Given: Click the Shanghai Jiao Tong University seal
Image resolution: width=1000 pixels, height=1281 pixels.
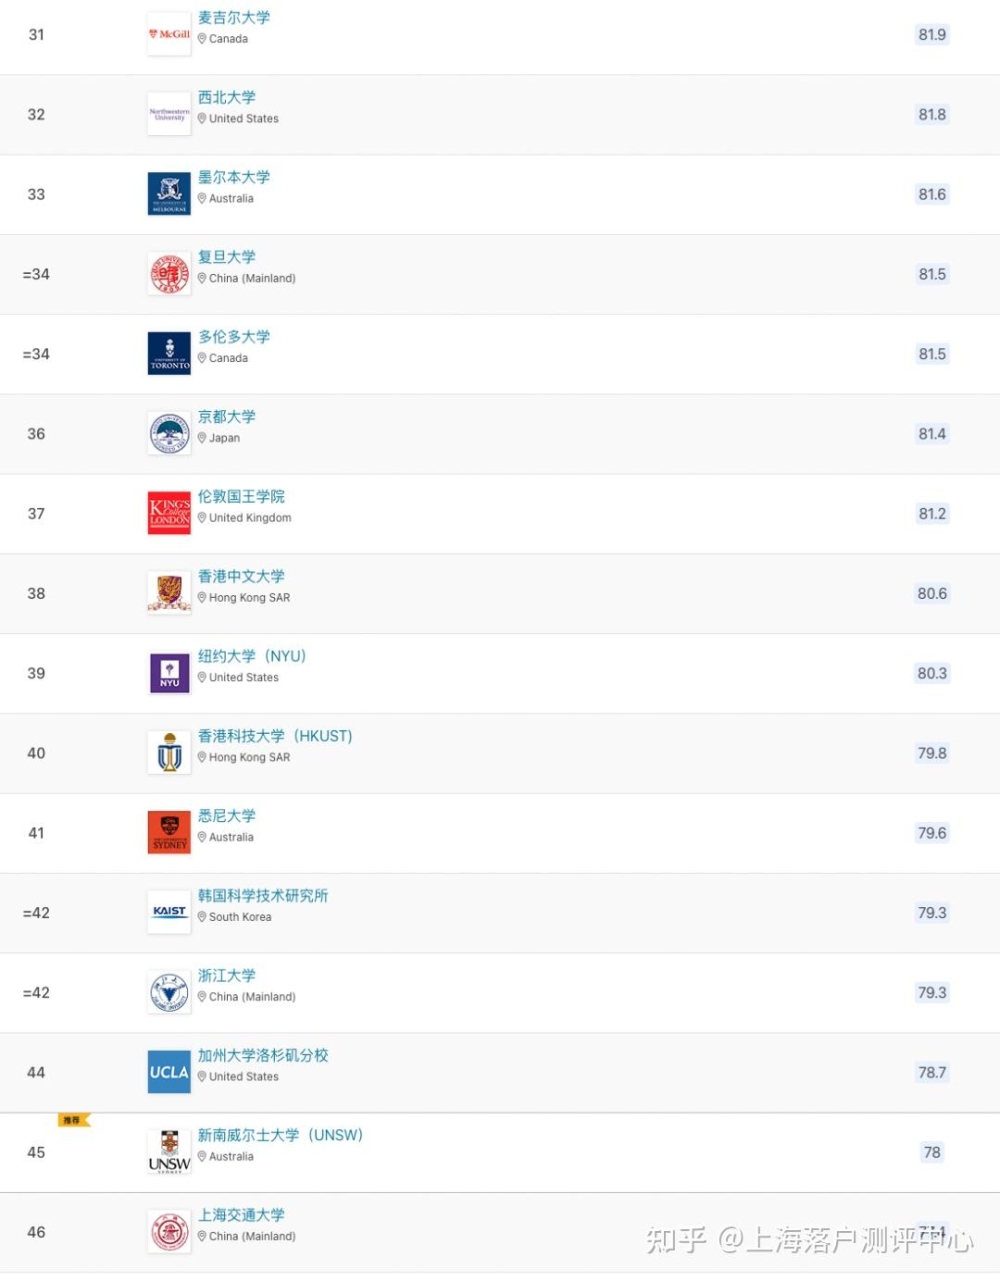Looking at the screenshot, I should 169,1232.
